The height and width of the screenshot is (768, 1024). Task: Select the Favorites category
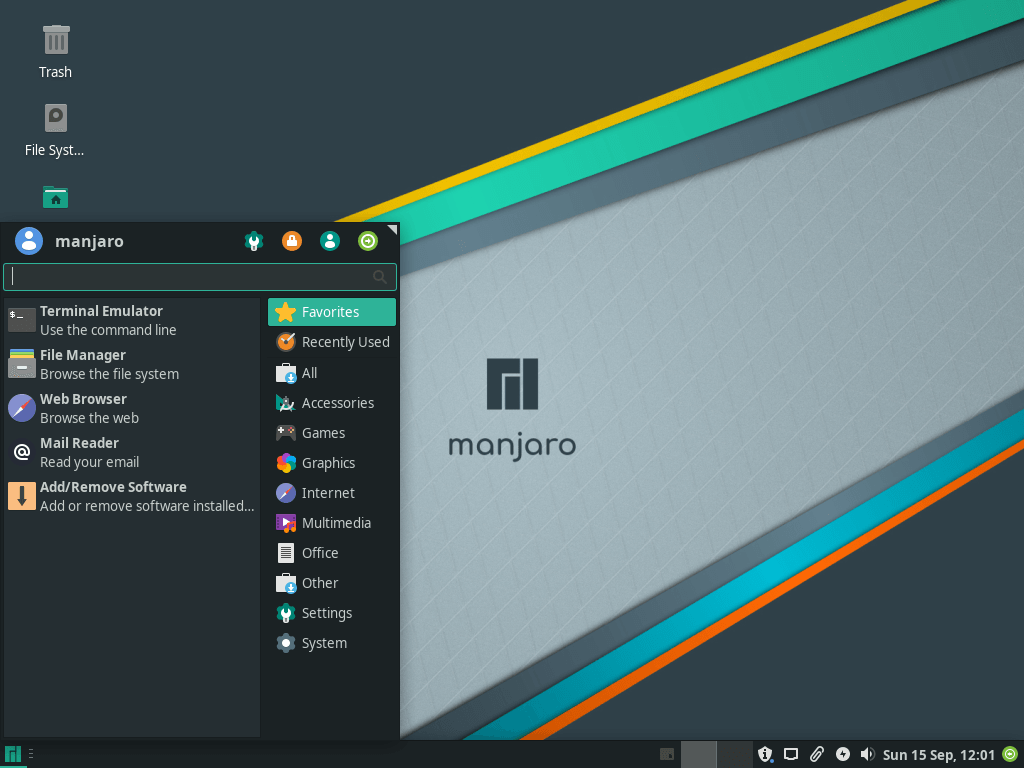tap(332, 312)
